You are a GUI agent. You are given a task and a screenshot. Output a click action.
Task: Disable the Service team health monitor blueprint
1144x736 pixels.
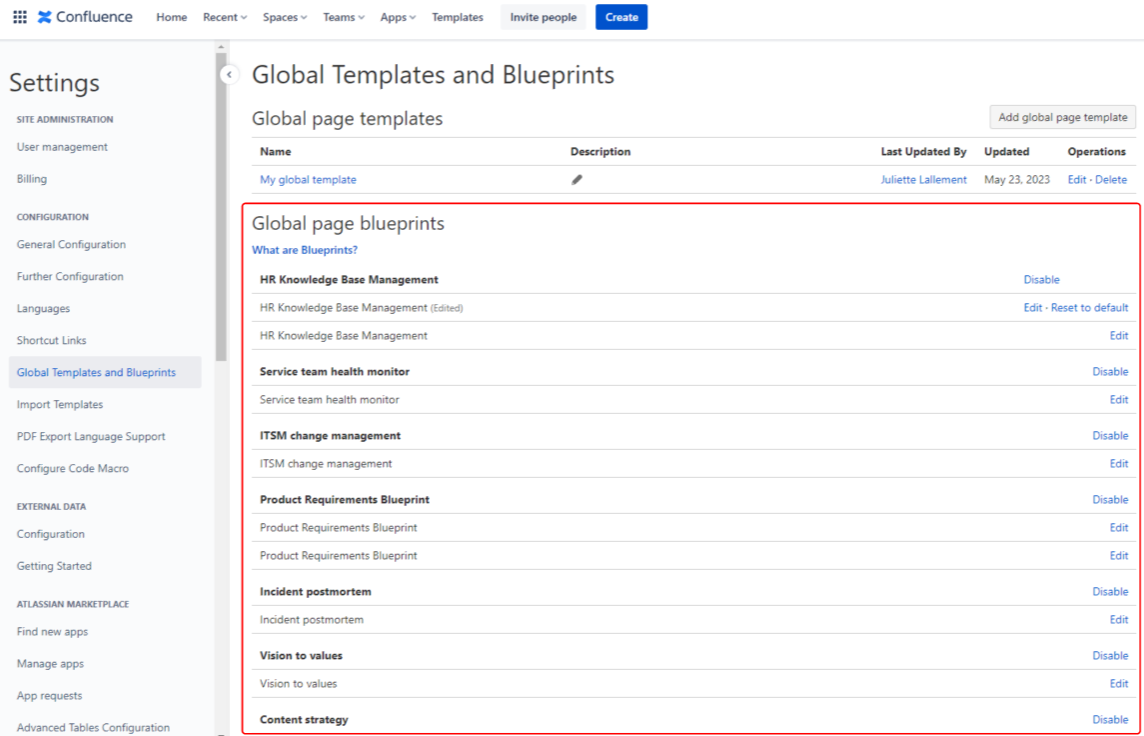1109,372
